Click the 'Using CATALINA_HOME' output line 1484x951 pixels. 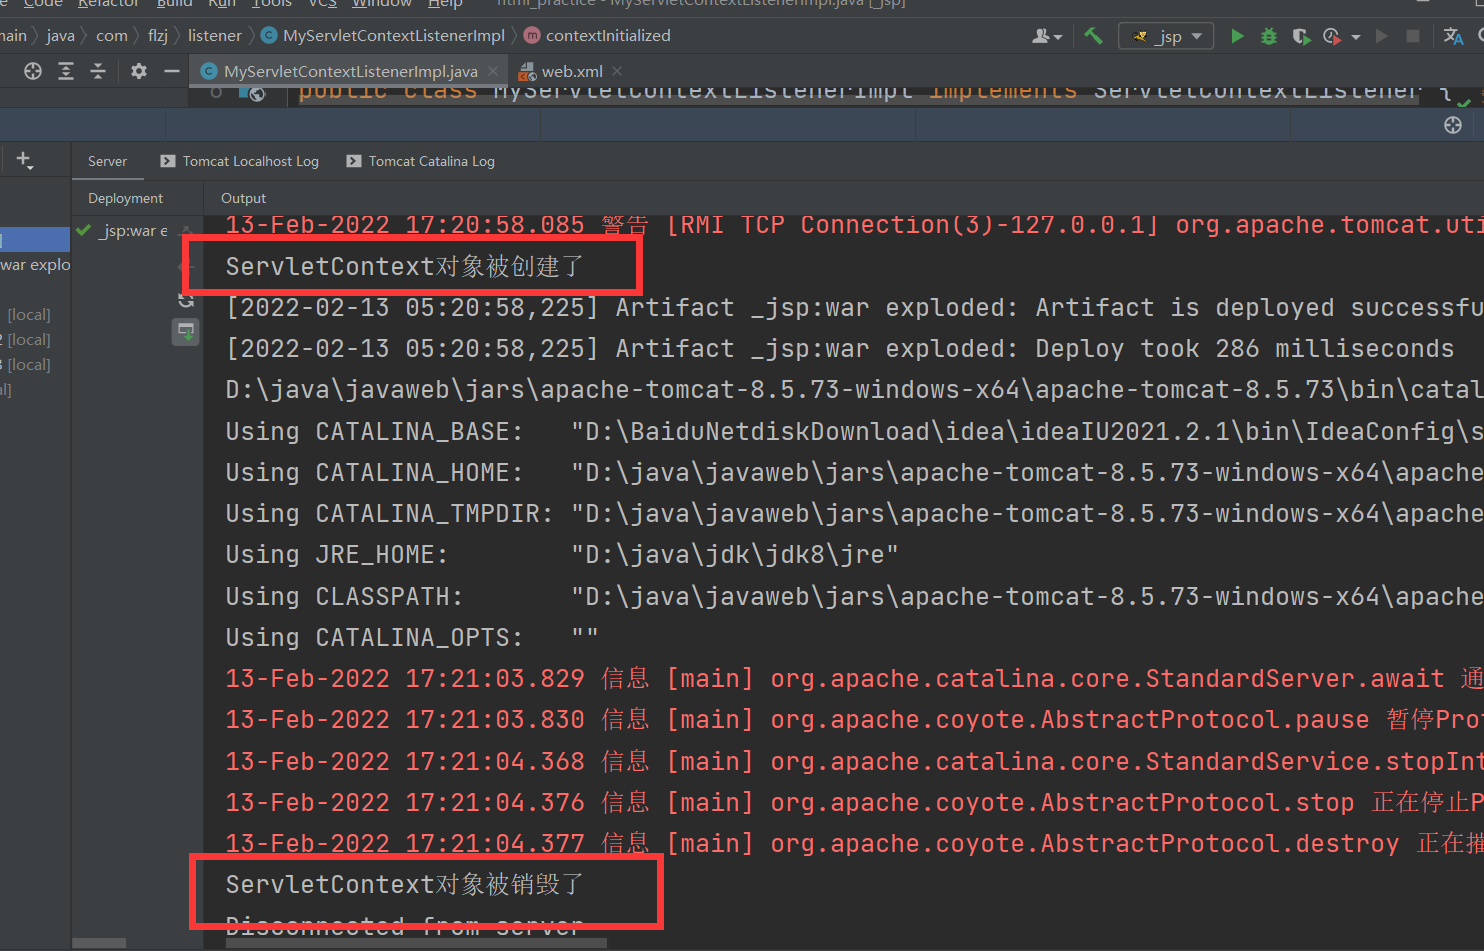click(x=854, y=473)
